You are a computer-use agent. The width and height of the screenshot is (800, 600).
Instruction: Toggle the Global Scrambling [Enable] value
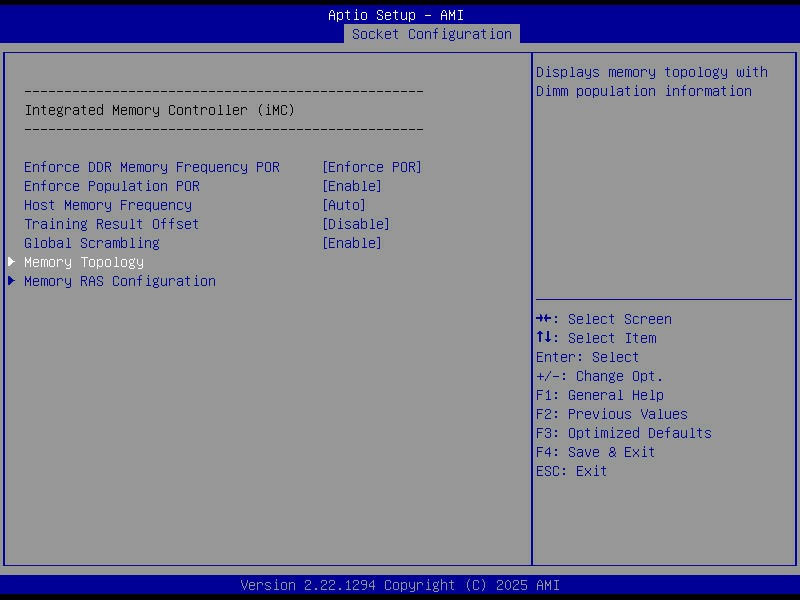click(x=351, y=243)
